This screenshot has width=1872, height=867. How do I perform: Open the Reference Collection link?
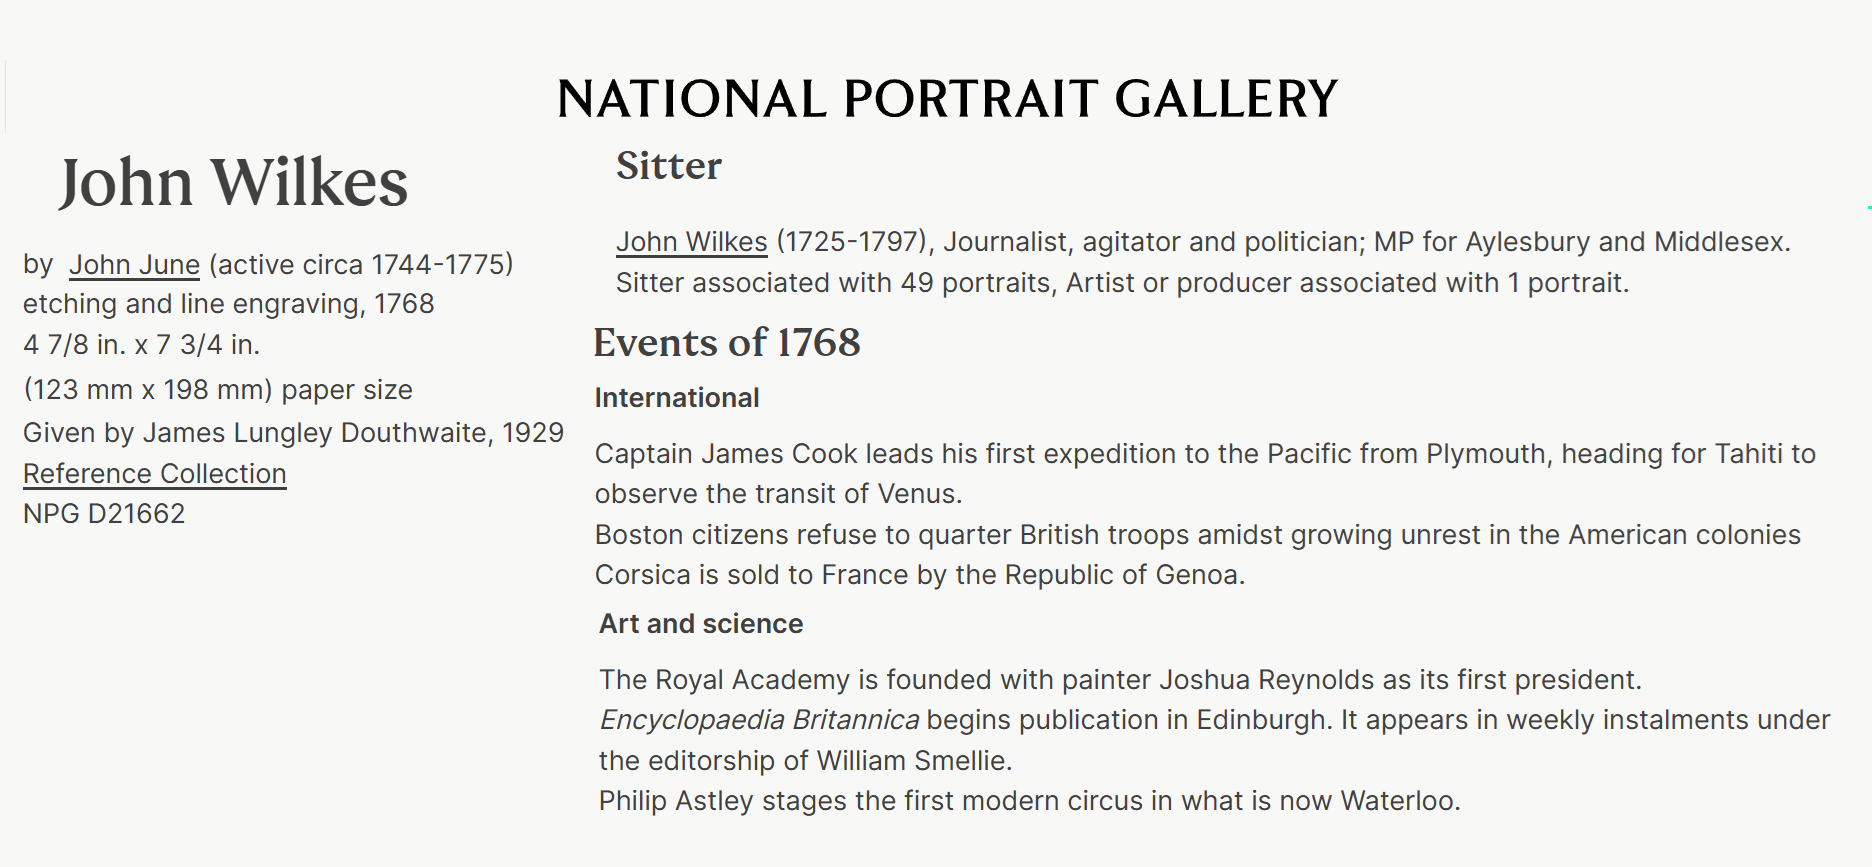[154, 474]
